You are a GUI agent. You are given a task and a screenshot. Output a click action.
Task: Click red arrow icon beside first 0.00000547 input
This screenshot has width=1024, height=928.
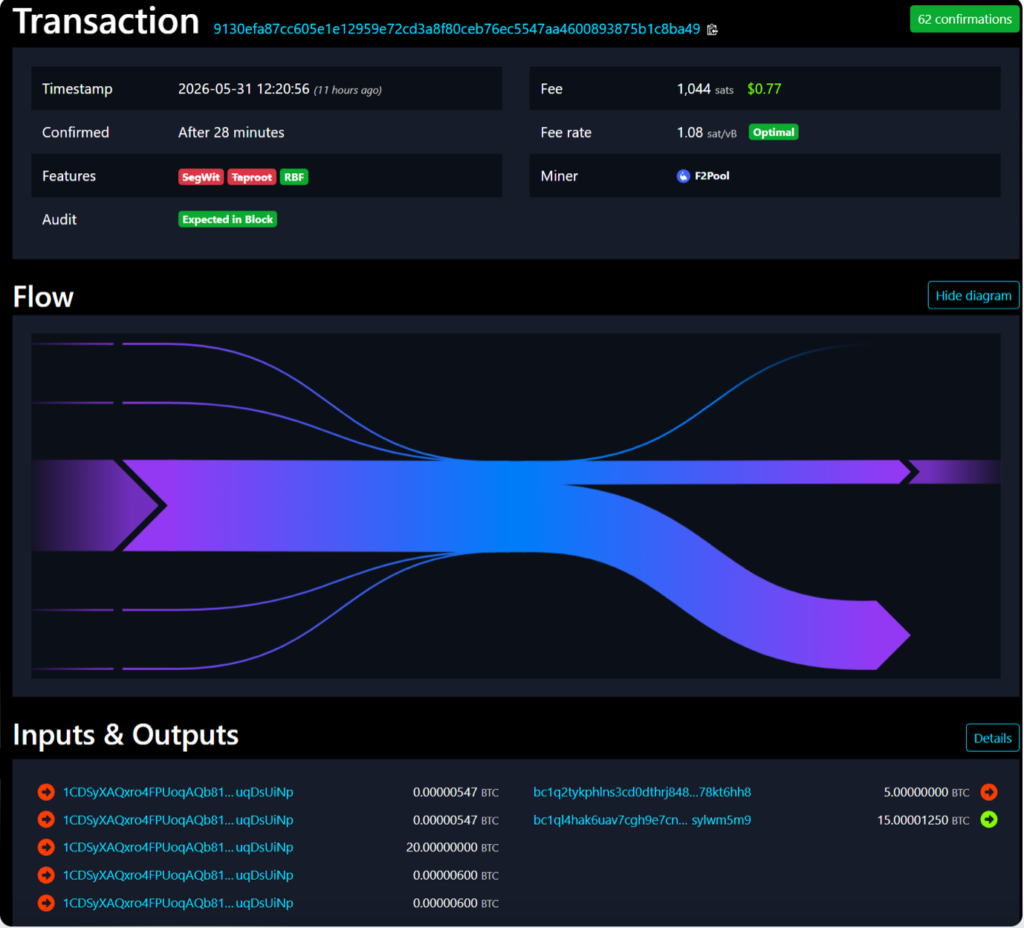[x=46, y=792]
